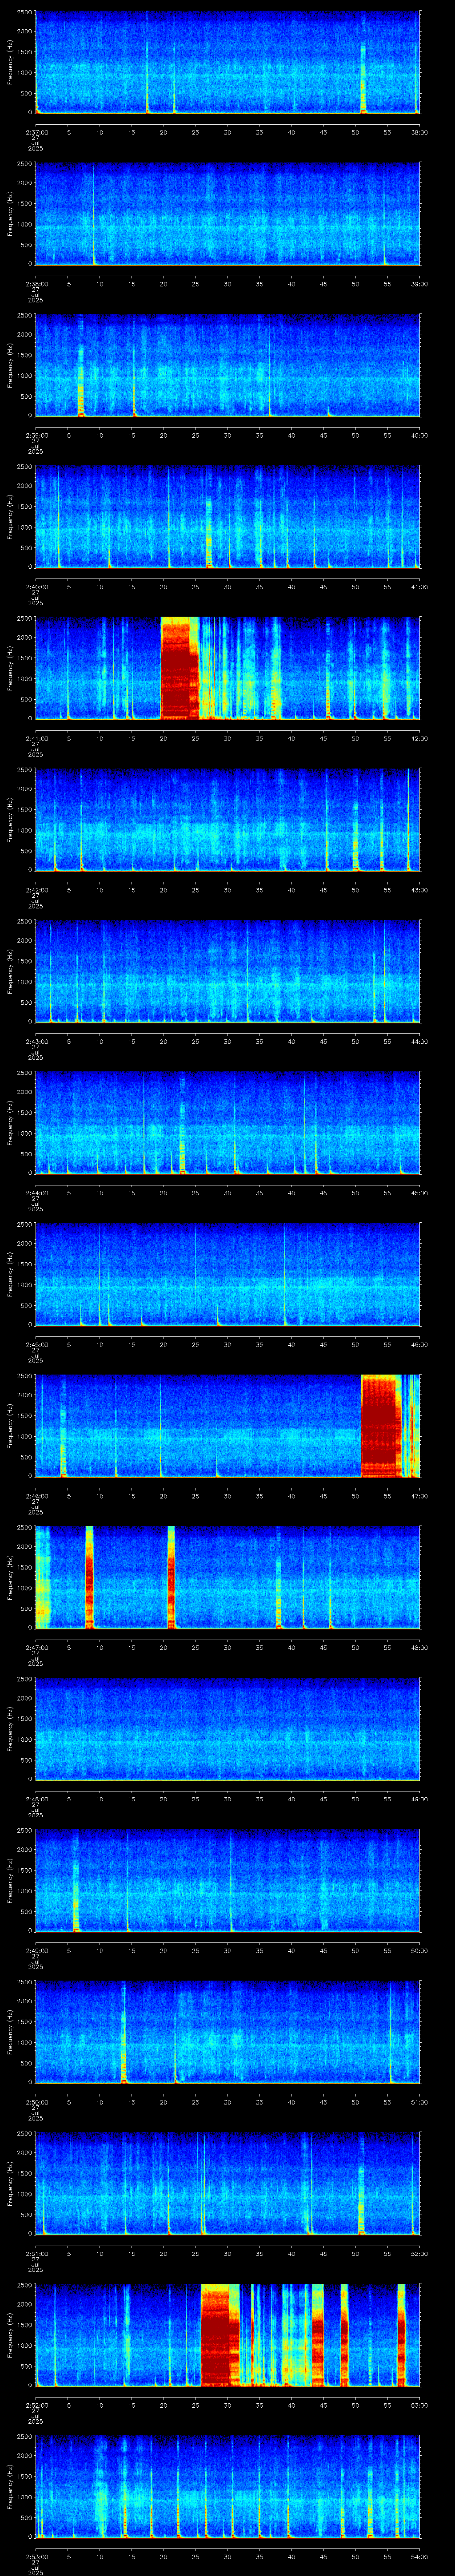
Task: Click the 54:00 end time label
Action: click(420, 2556)
